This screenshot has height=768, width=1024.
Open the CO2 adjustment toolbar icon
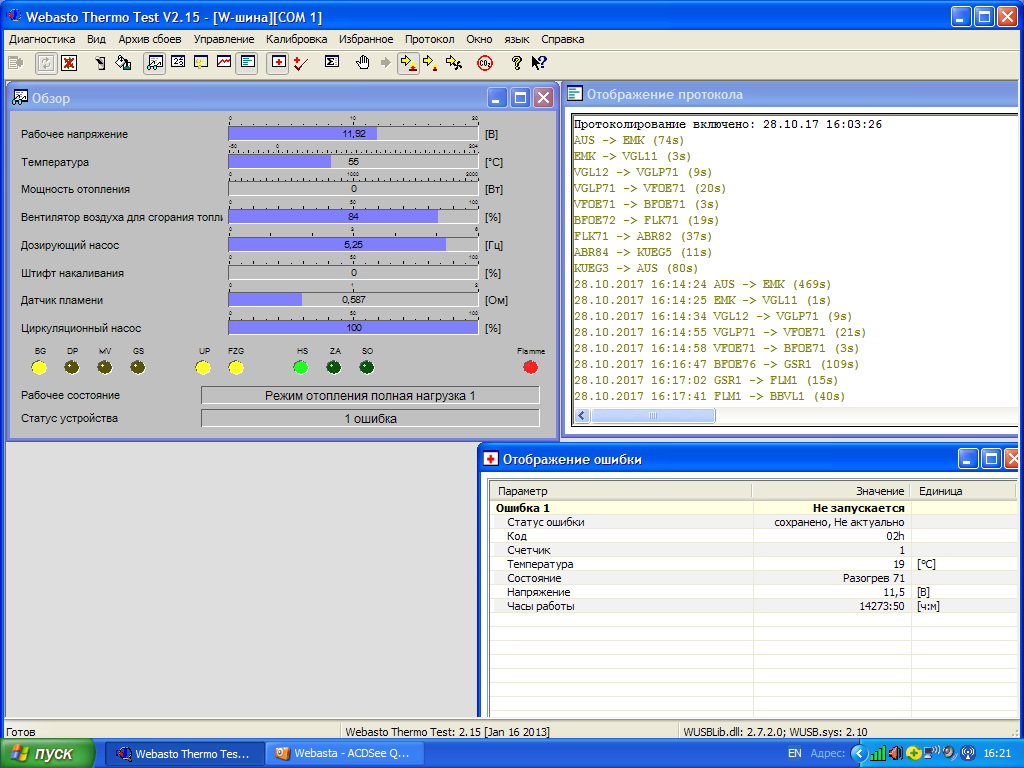(x=485, y=63)
